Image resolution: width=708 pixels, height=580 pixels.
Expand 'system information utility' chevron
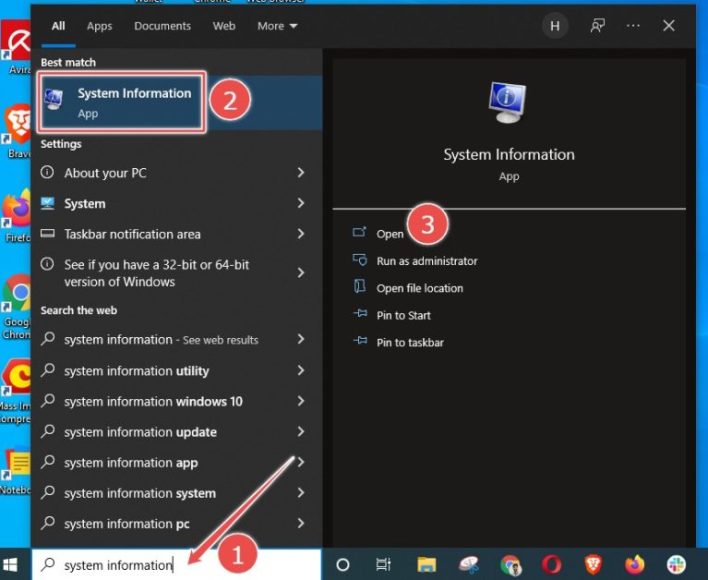(301, 371)
